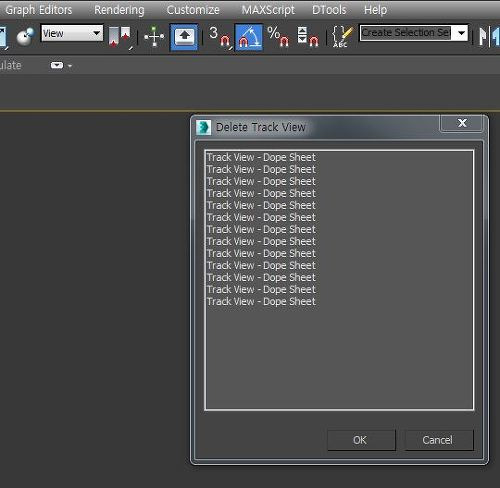This screenshot has width=500, height=488.
Task: Click the Create Selection Set field
Action: (x=406, y=33)
